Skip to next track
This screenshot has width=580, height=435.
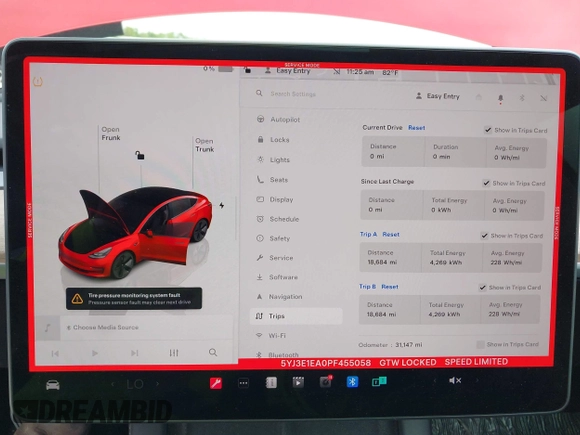(x=135, y=353)
